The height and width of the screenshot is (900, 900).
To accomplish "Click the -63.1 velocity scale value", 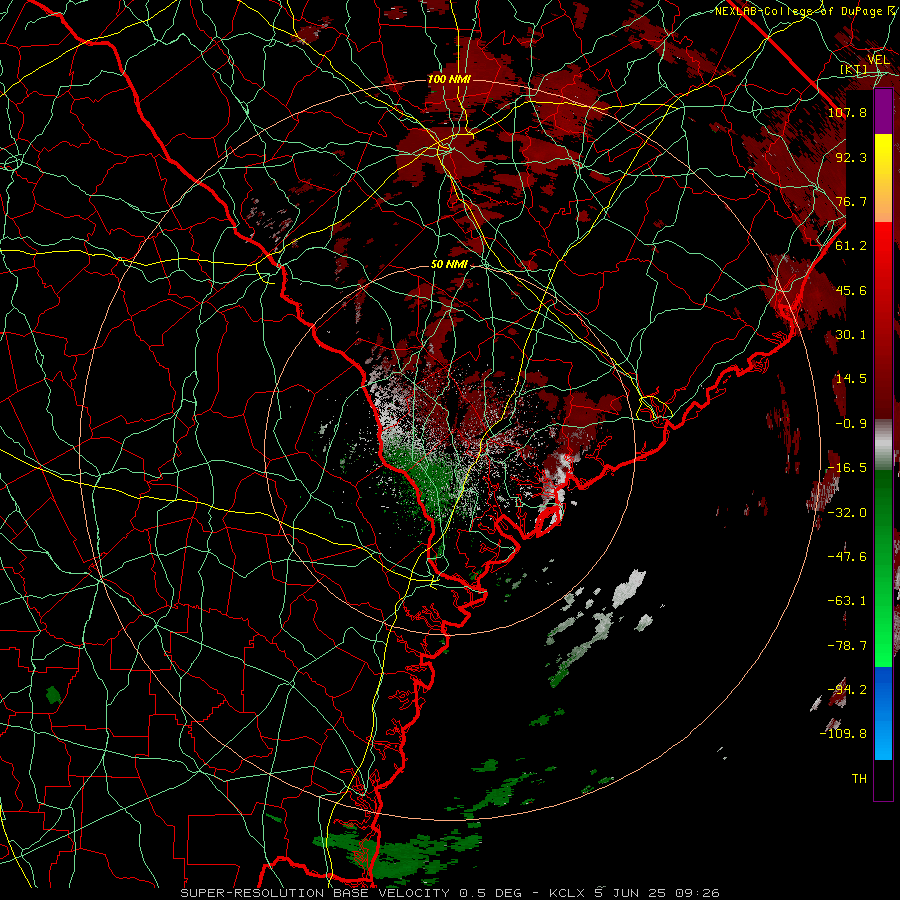I will point(847,601).
